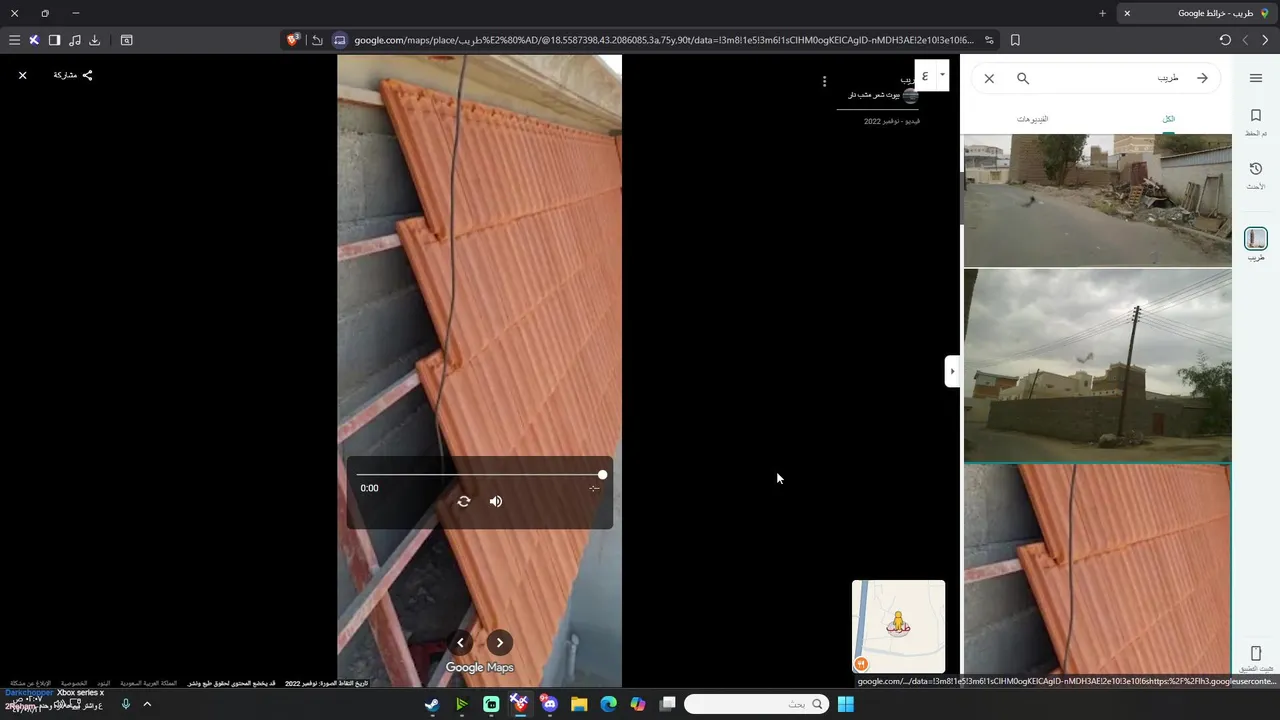Open the three-dot options menu near contributor name
The height and width of the screenshot is (720, 1280).
click(824, 81)
